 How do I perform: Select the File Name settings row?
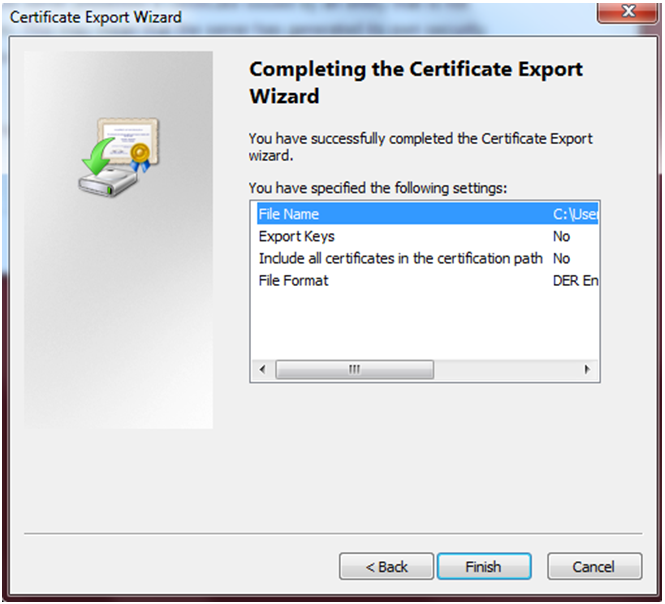(428, 214)
